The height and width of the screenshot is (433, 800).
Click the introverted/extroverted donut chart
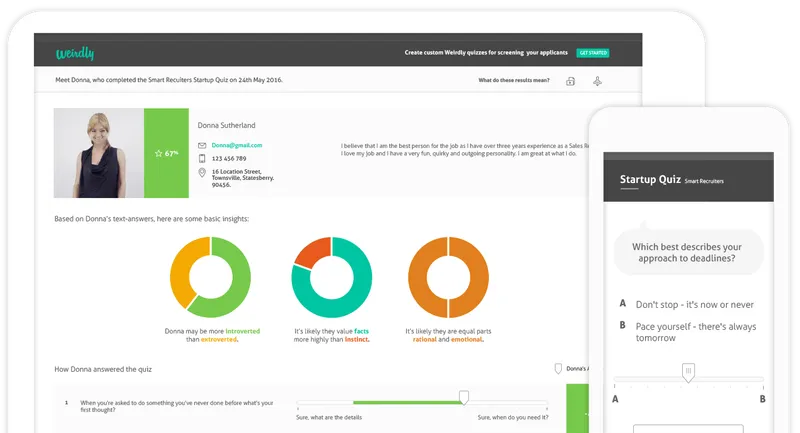(210, 277)
